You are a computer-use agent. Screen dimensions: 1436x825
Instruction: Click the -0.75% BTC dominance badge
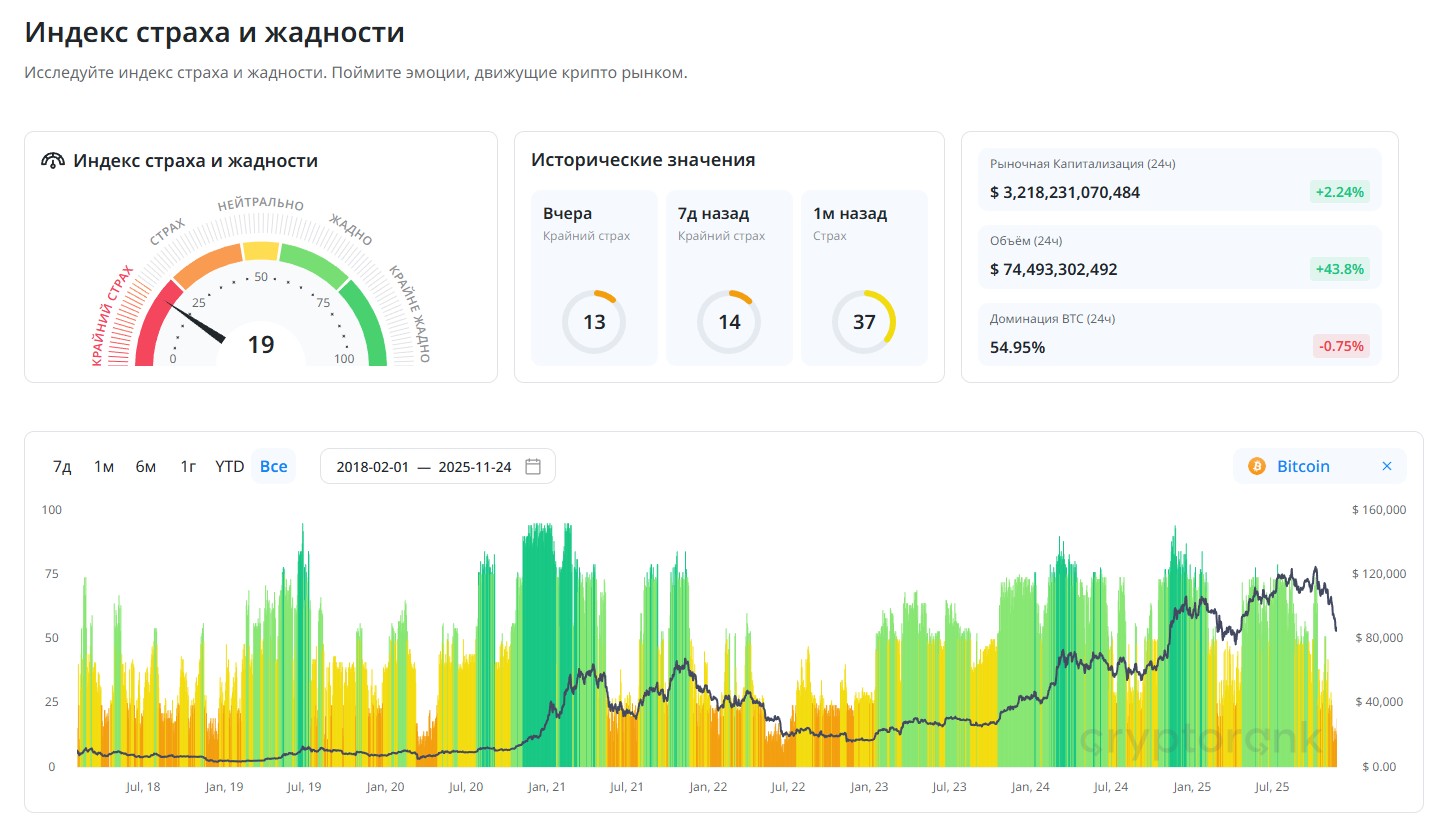(x=1340, y=347)
